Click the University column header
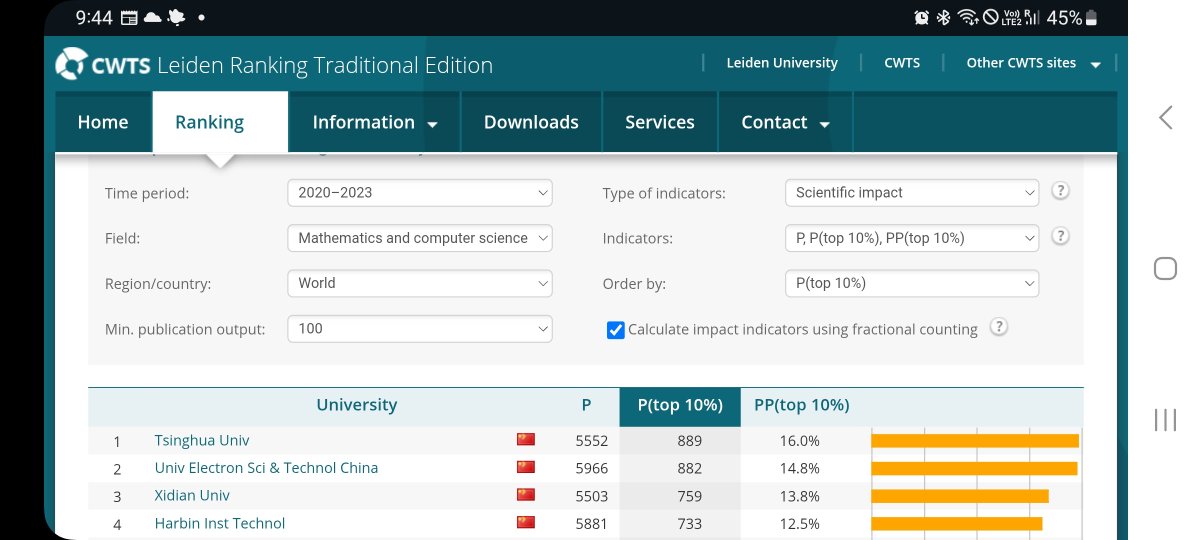1200x540 pixels. click(357, 405)
